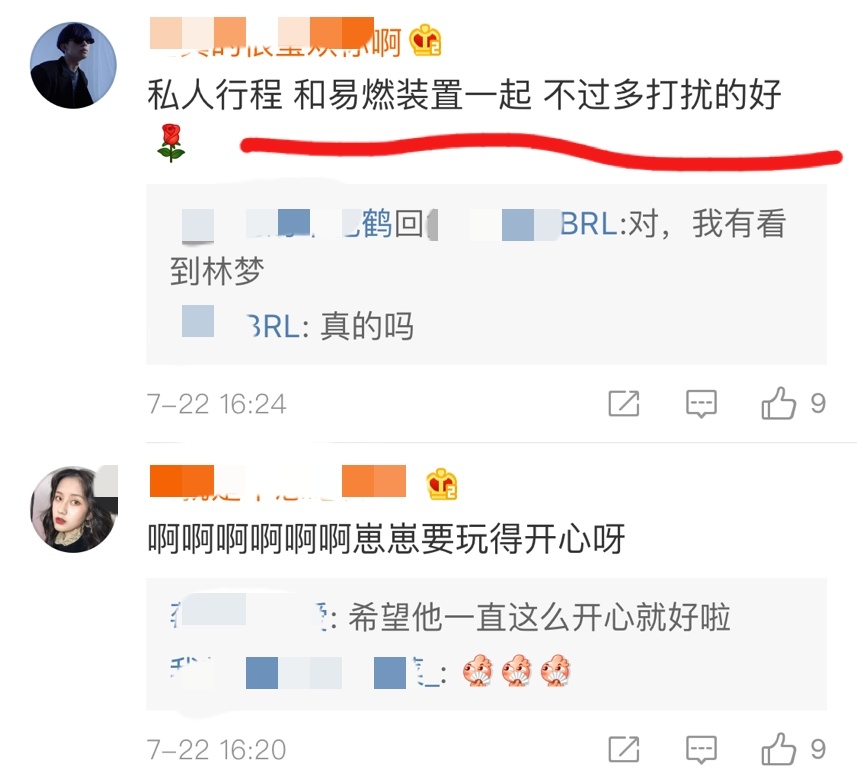Open second commenter's blurred orange username
The height and width of the screenshot is (775, 857).
point(278,482)
